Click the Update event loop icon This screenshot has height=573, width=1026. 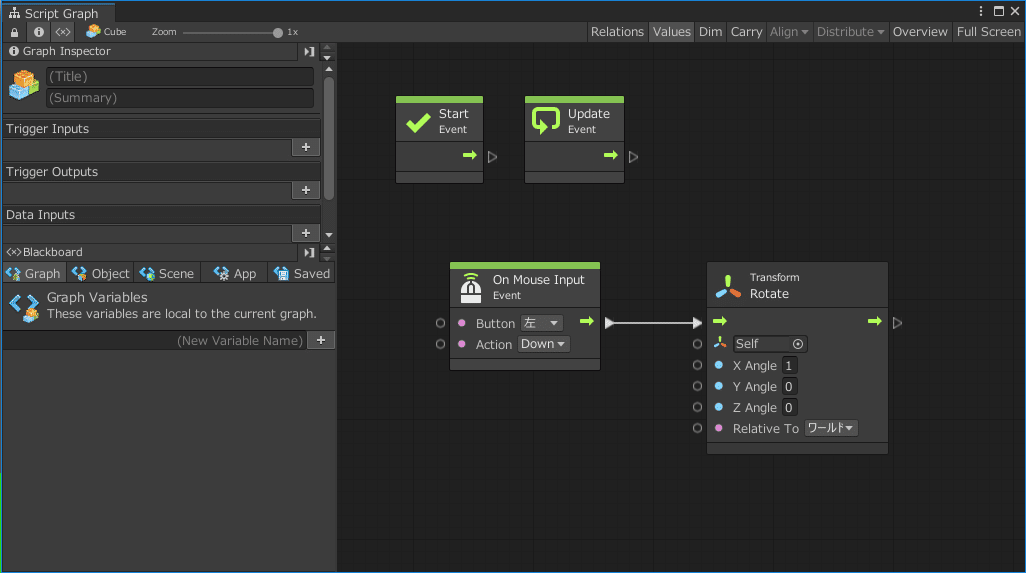pyautogui.click(x=546, y=121)
